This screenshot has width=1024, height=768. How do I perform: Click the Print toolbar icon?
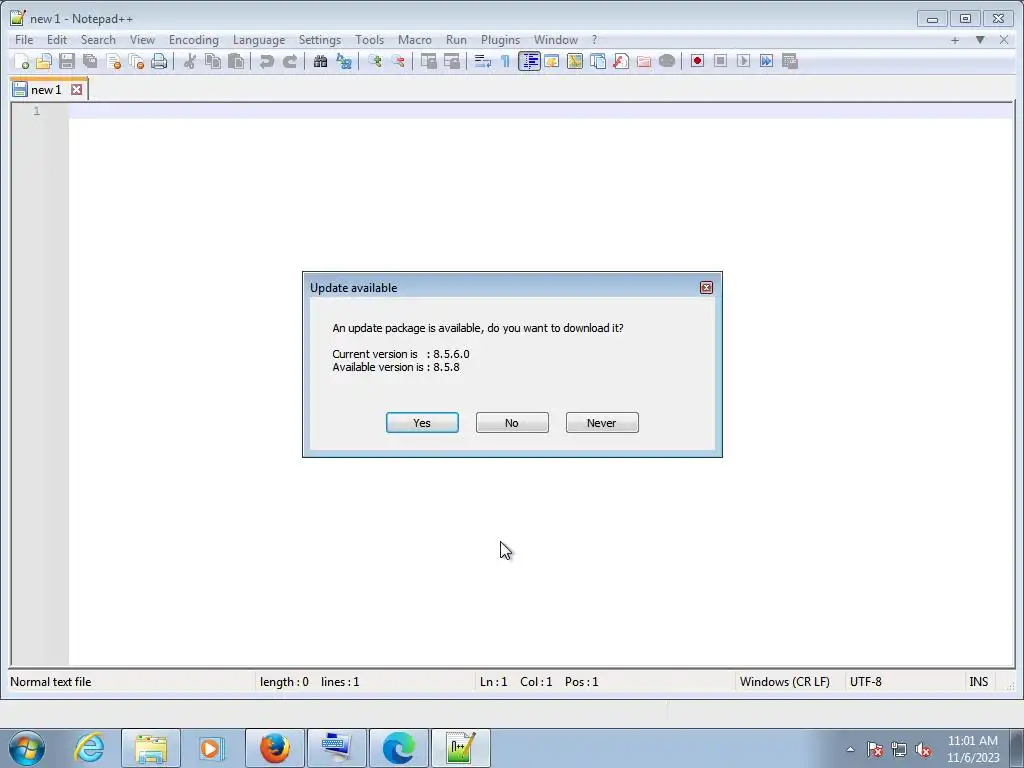159,61
